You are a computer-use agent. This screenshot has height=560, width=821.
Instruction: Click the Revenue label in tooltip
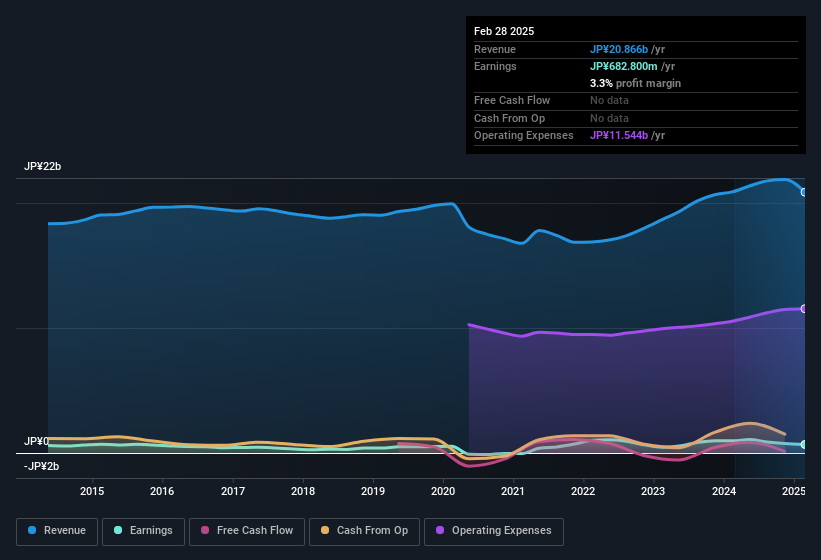pyautogui.click(x=495, y=49)
